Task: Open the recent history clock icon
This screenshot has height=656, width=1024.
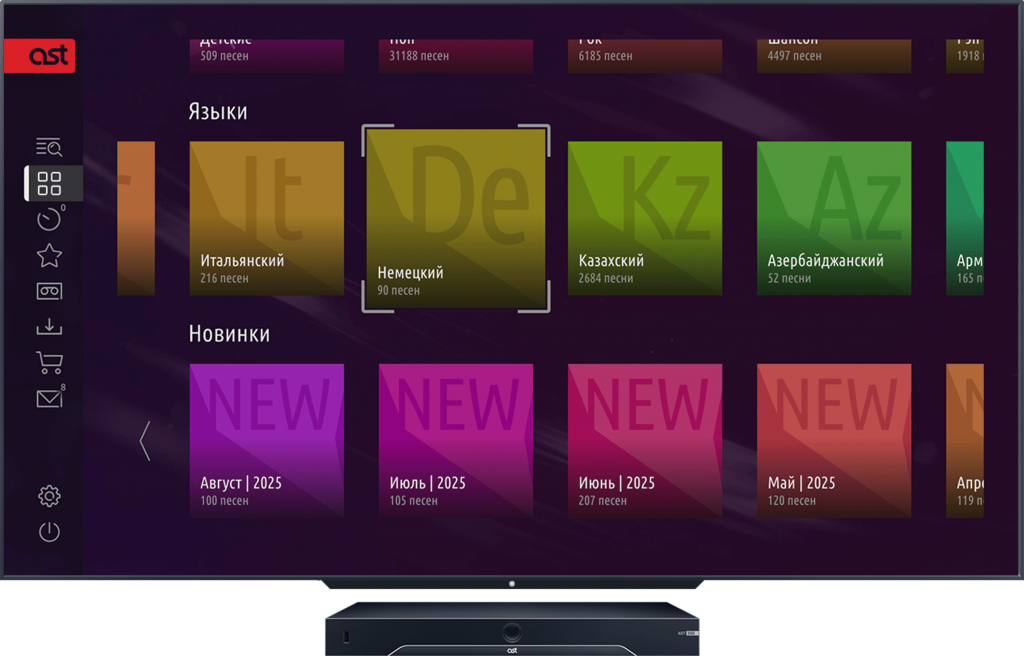Action: 49,220
